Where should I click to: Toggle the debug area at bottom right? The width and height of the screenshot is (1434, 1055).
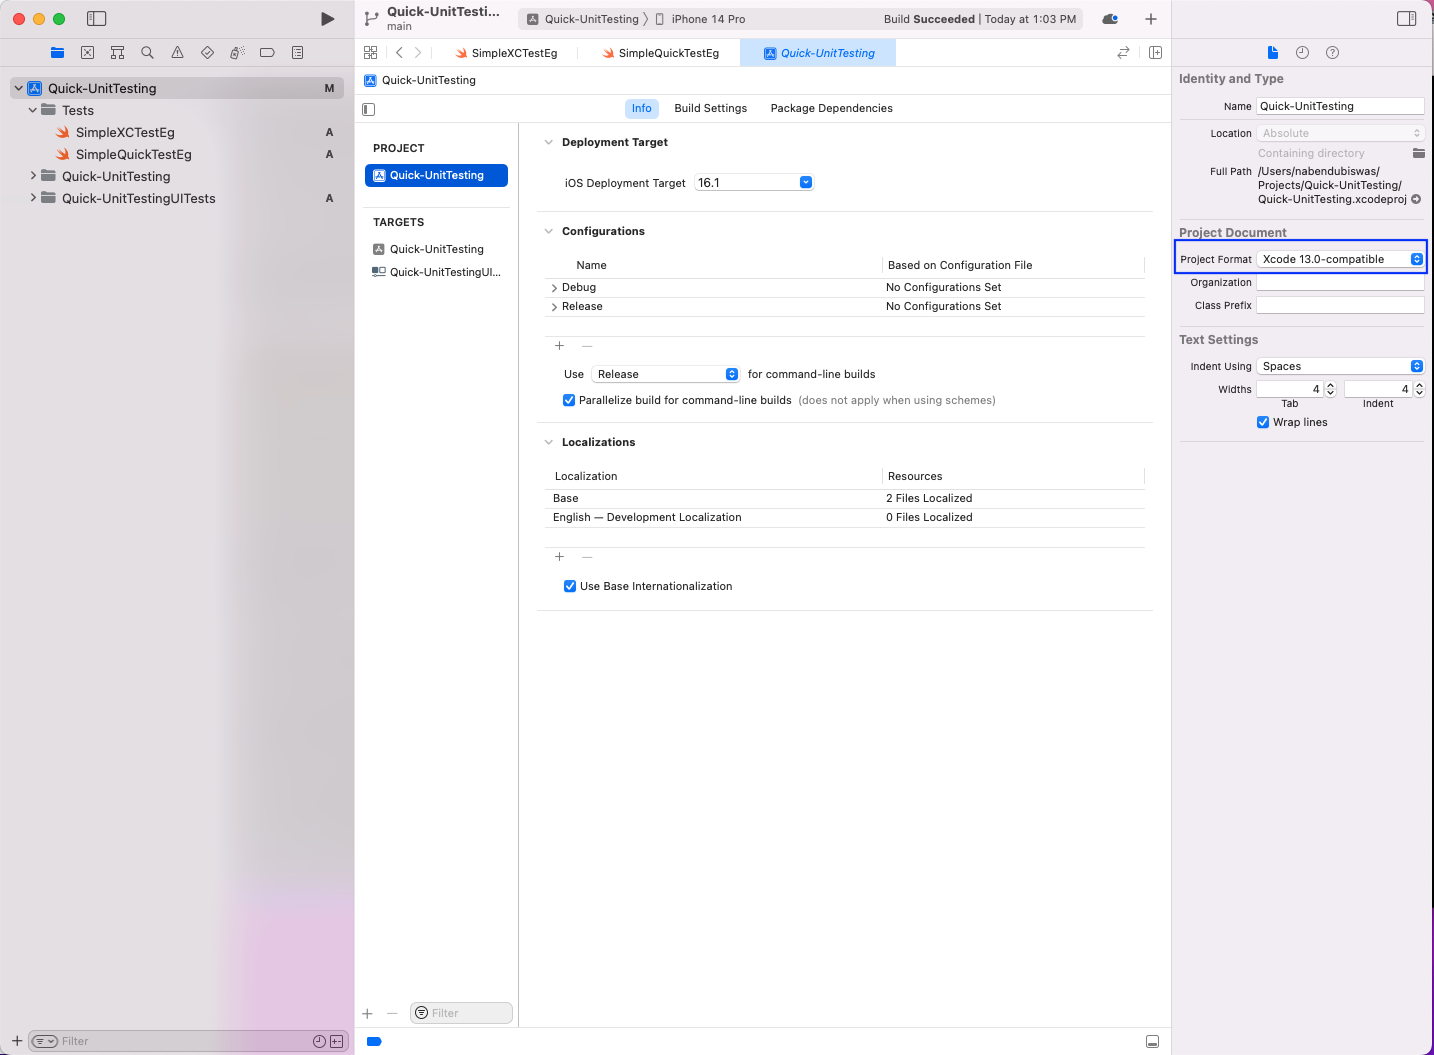(1152, 1041)
